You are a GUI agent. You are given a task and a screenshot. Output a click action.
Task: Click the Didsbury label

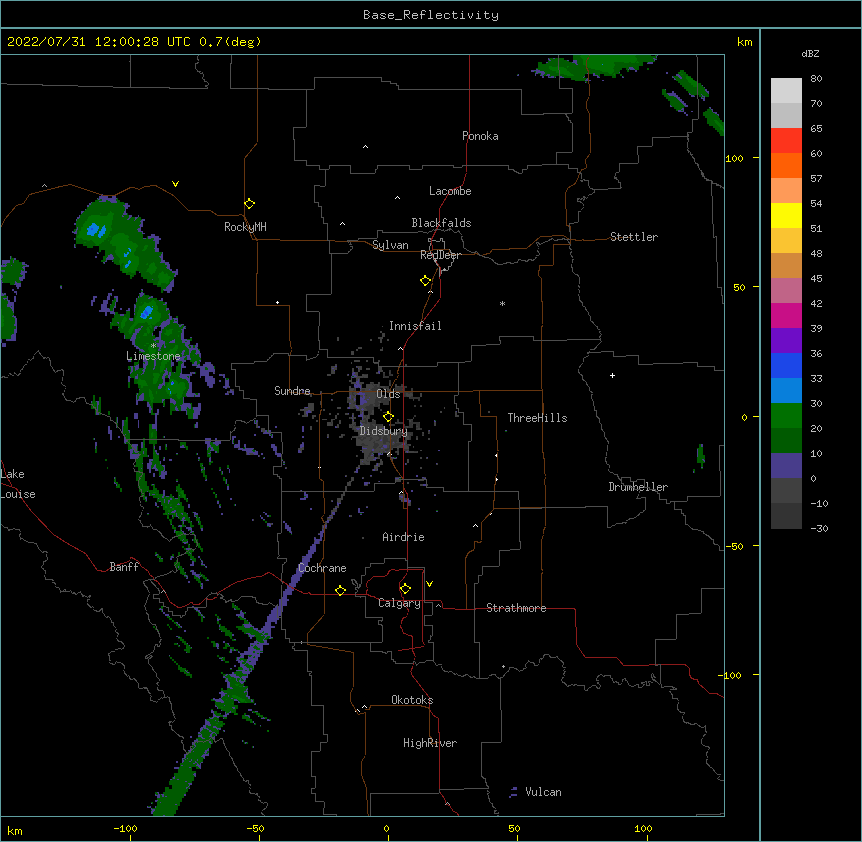(384, 431)
